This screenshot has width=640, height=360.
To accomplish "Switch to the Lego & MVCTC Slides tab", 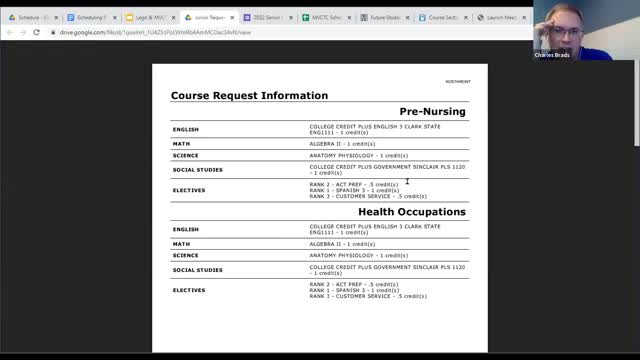I will click(147, 18).
